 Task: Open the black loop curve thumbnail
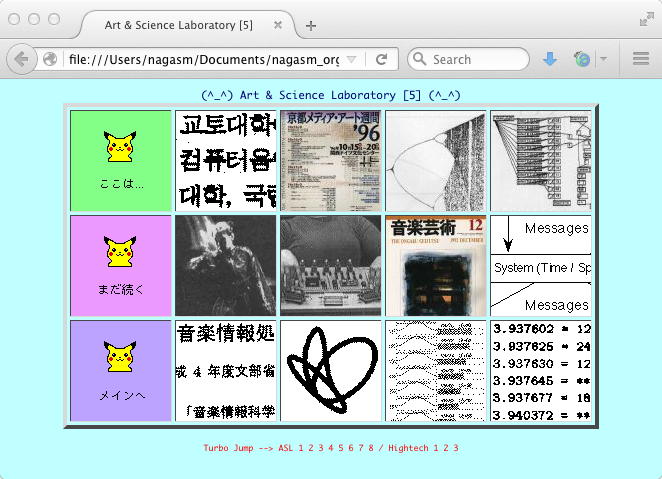pyautogui.click(x=331, y=371)
